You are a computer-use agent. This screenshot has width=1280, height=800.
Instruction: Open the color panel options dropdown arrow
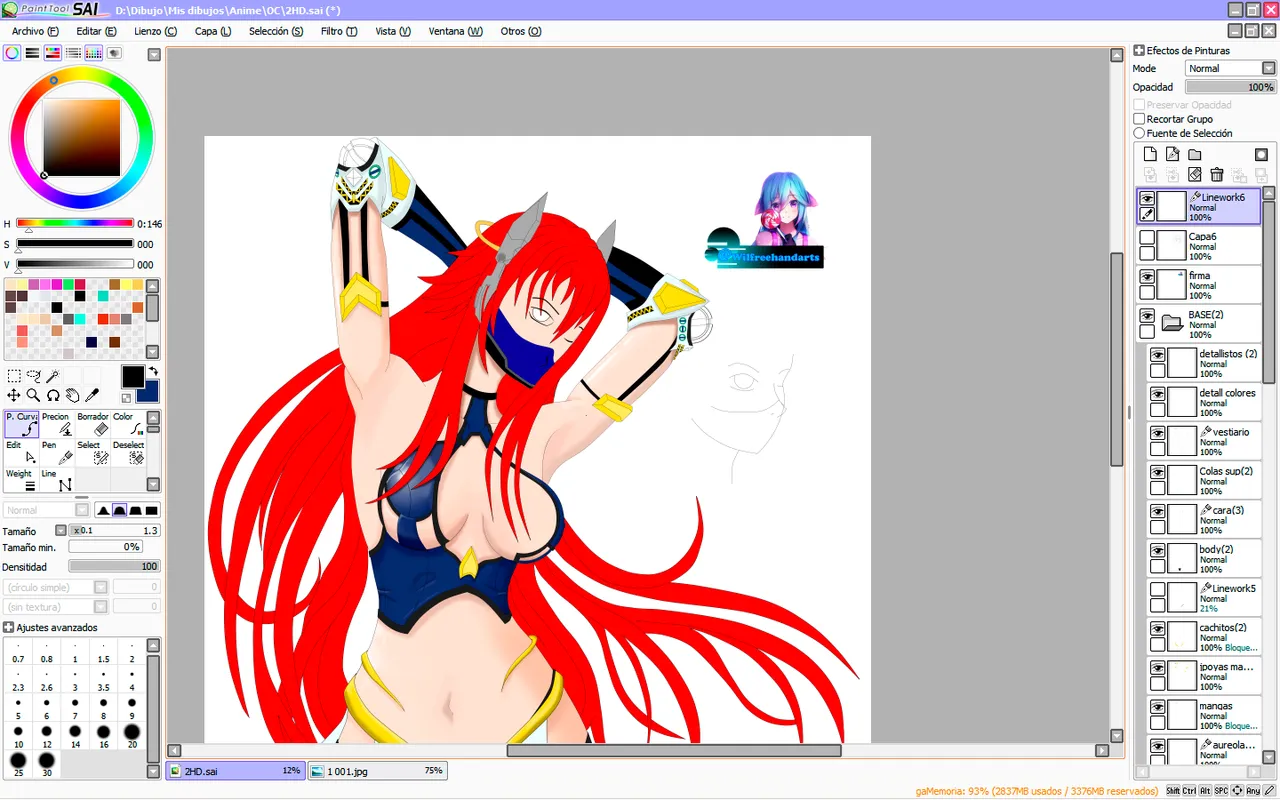[152, 53]
